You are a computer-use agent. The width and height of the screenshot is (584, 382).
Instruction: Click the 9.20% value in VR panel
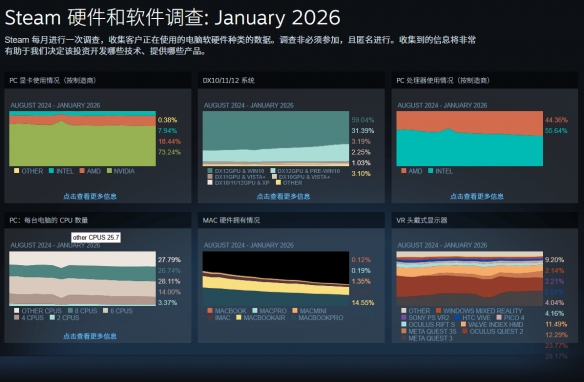click(x=555, y=260)
